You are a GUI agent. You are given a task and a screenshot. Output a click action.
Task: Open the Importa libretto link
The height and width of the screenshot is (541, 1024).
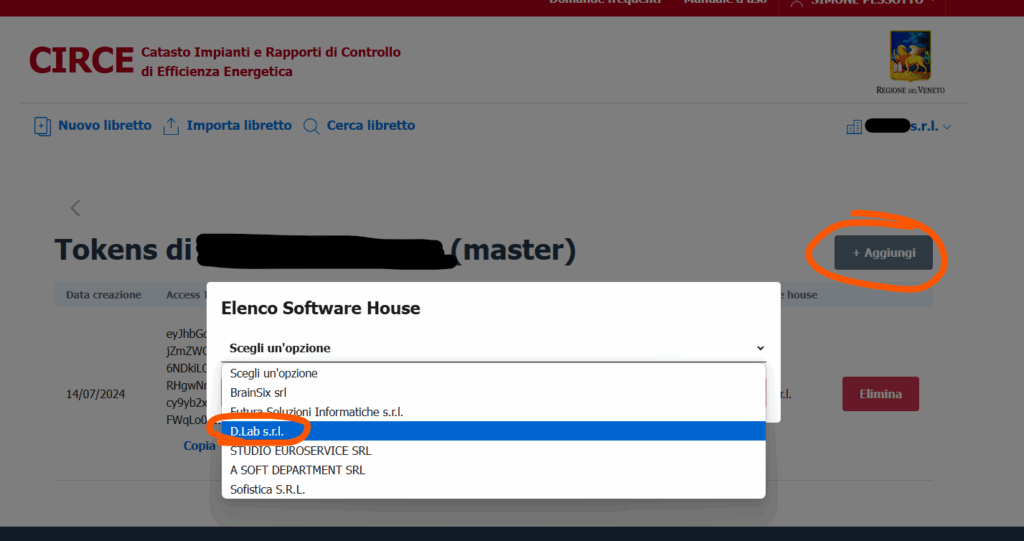coord(239,125)
